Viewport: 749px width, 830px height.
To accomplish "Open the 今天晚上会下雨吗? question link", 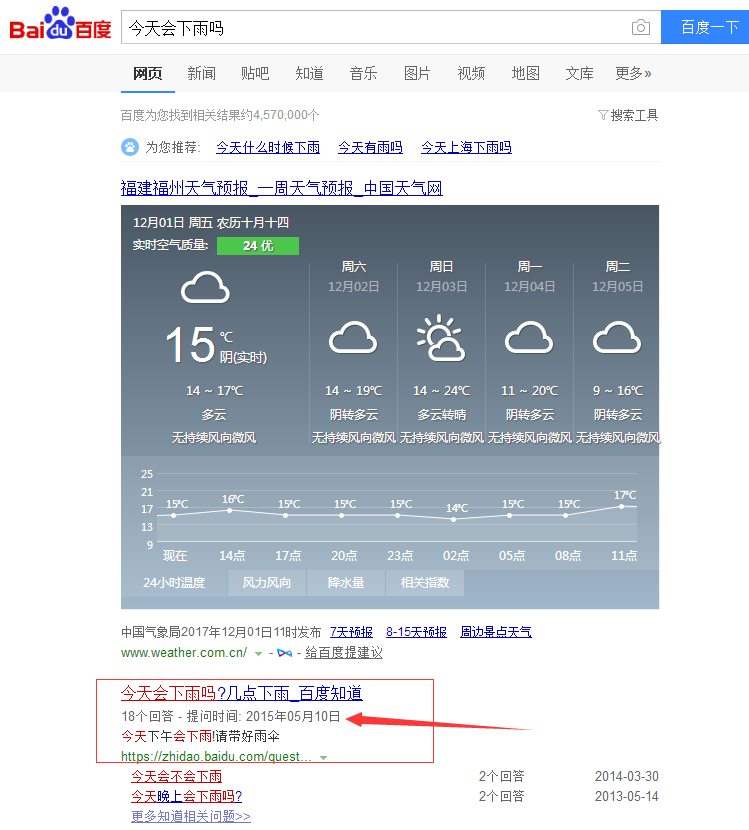I will (x=186, y=796).
